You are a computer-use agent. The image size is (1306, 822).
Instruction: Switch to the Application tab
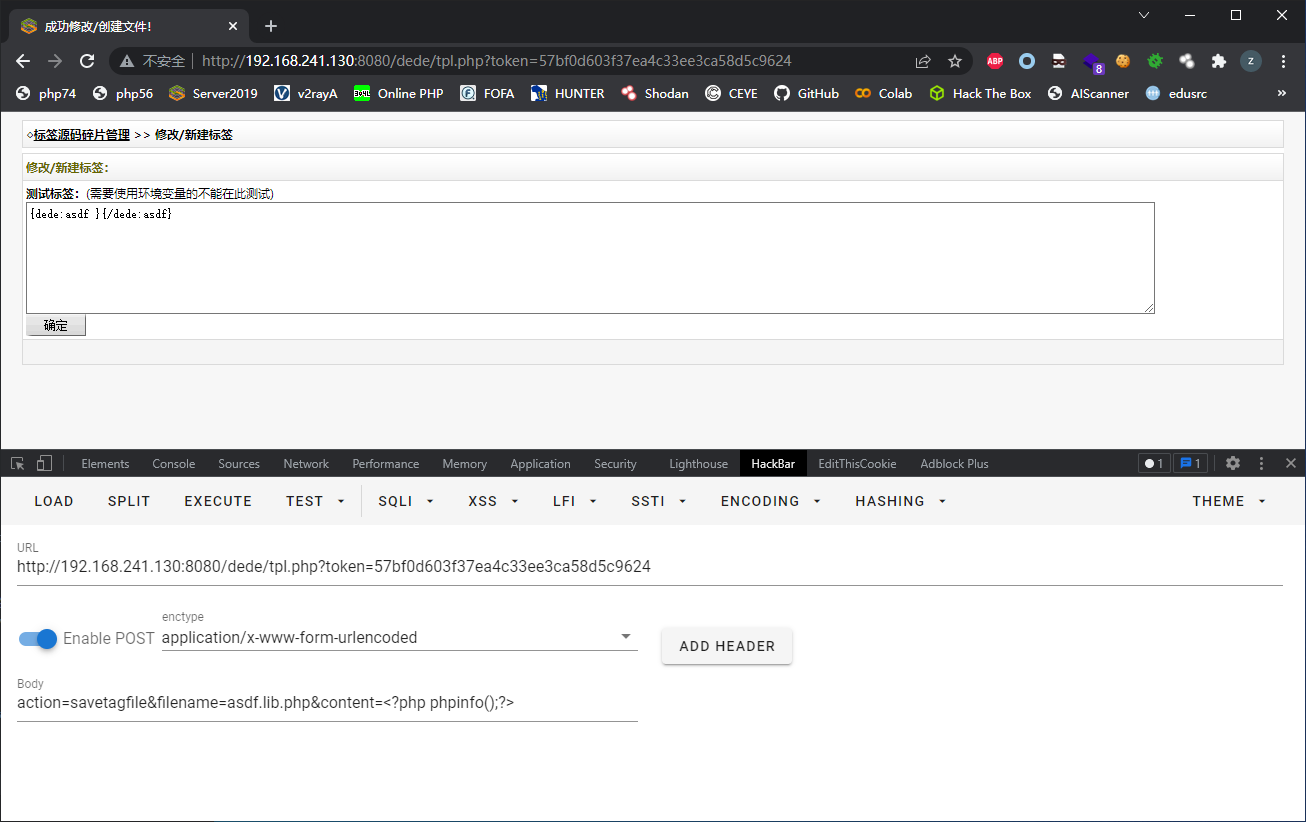(540, 464)
